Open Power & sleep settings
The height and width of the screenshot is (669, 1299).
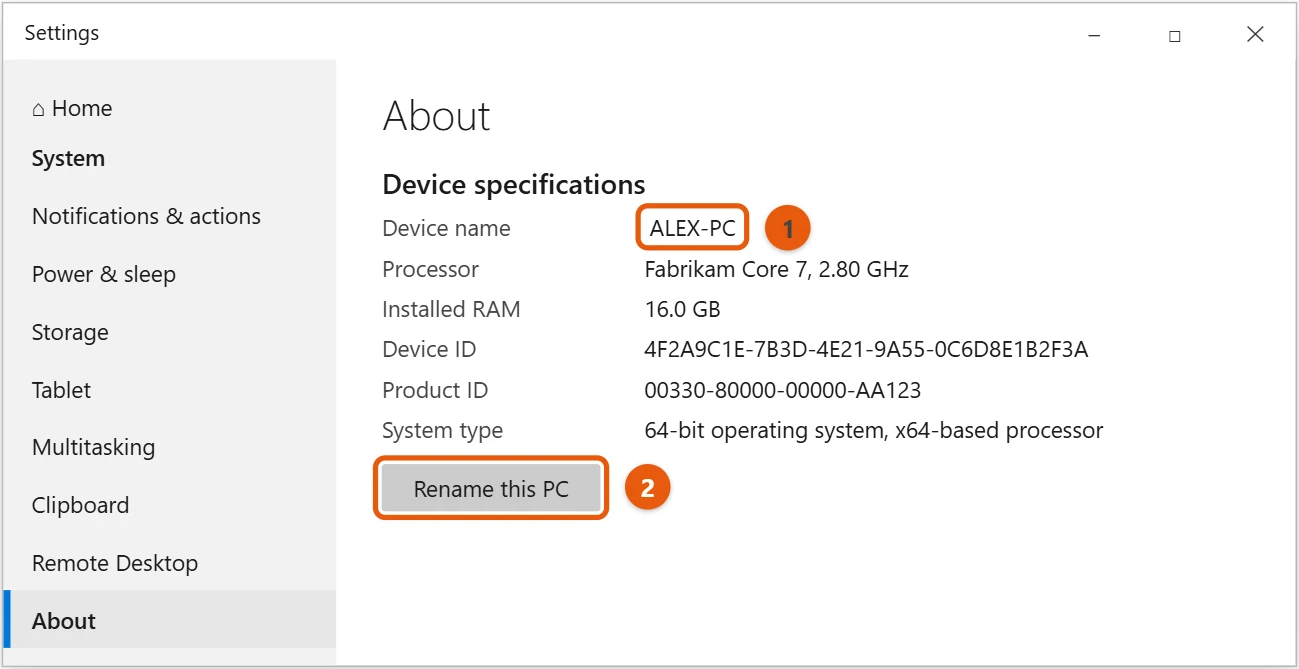pyautogui.click(x=104, y=274)
